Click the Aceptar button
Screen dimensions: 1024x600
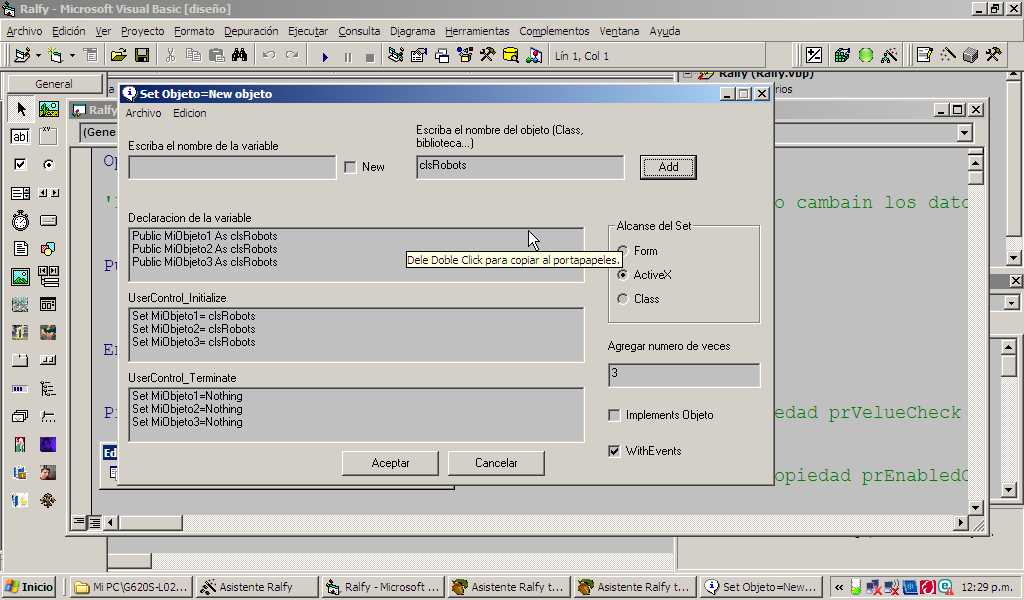[391, 463]
